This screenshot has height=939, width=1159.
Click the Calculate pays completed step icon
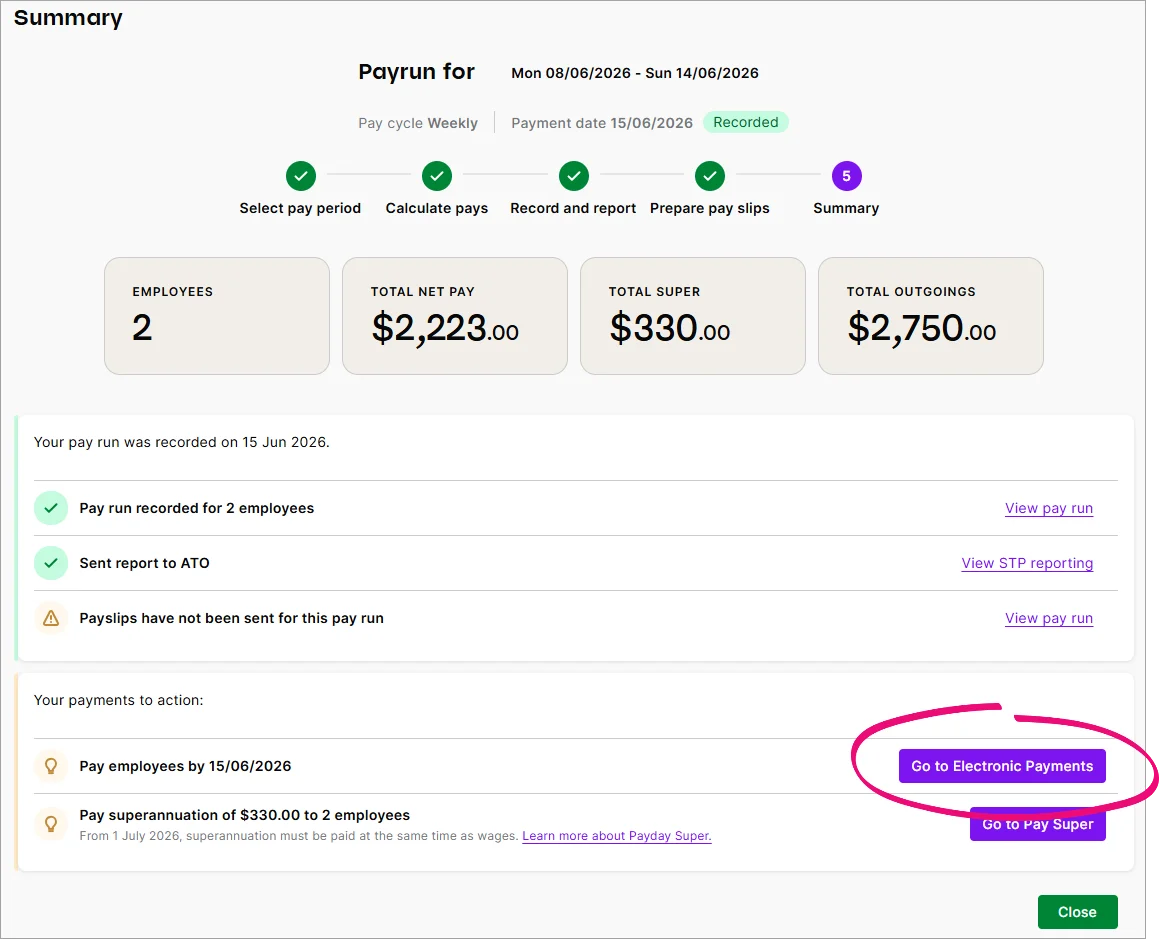(x=437, y=175)
